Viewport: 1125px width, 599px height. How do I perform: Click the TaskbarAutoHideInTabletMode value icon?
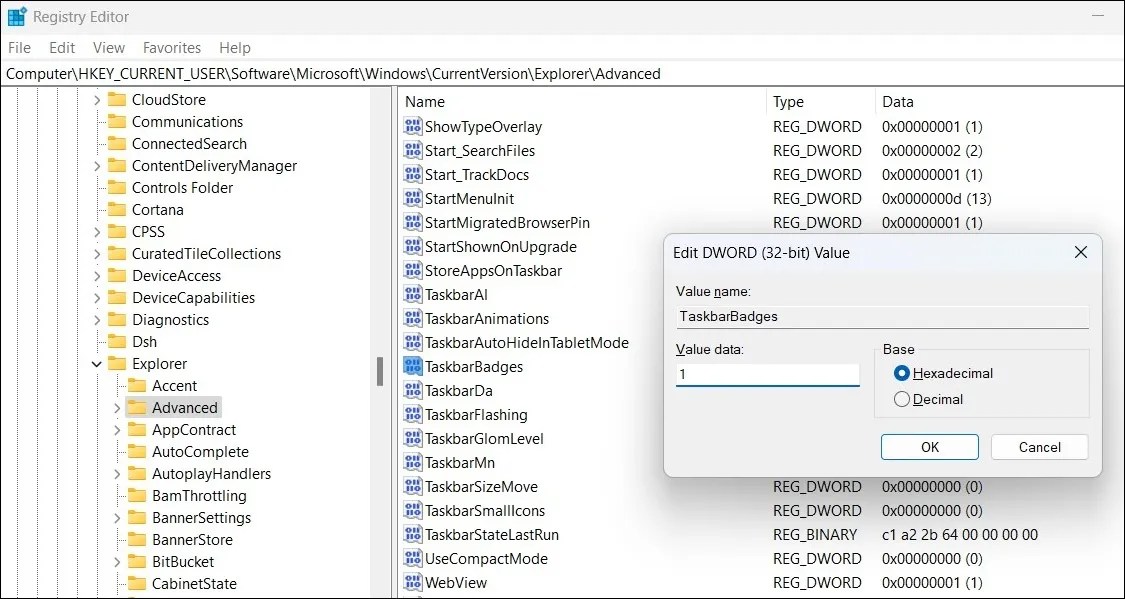pyautogui.click(x=413, y=343)
